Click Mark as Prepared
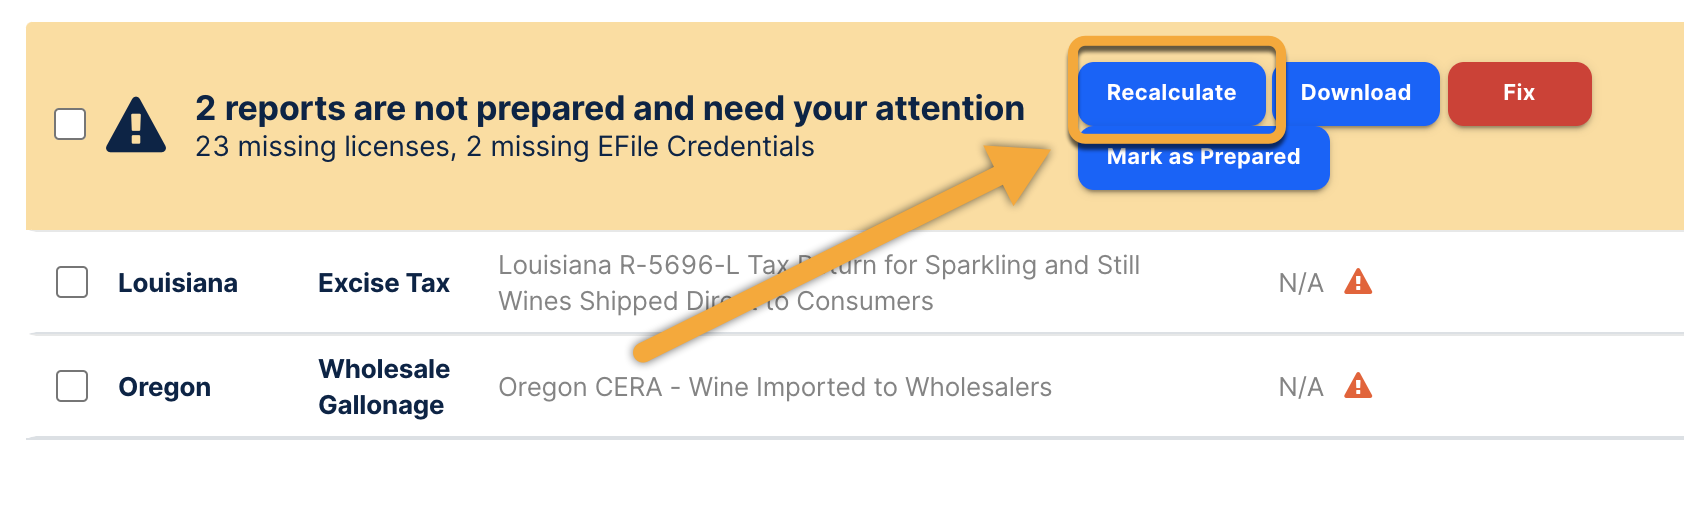This screenshot has height=508, width=1684. point(1203,160)
